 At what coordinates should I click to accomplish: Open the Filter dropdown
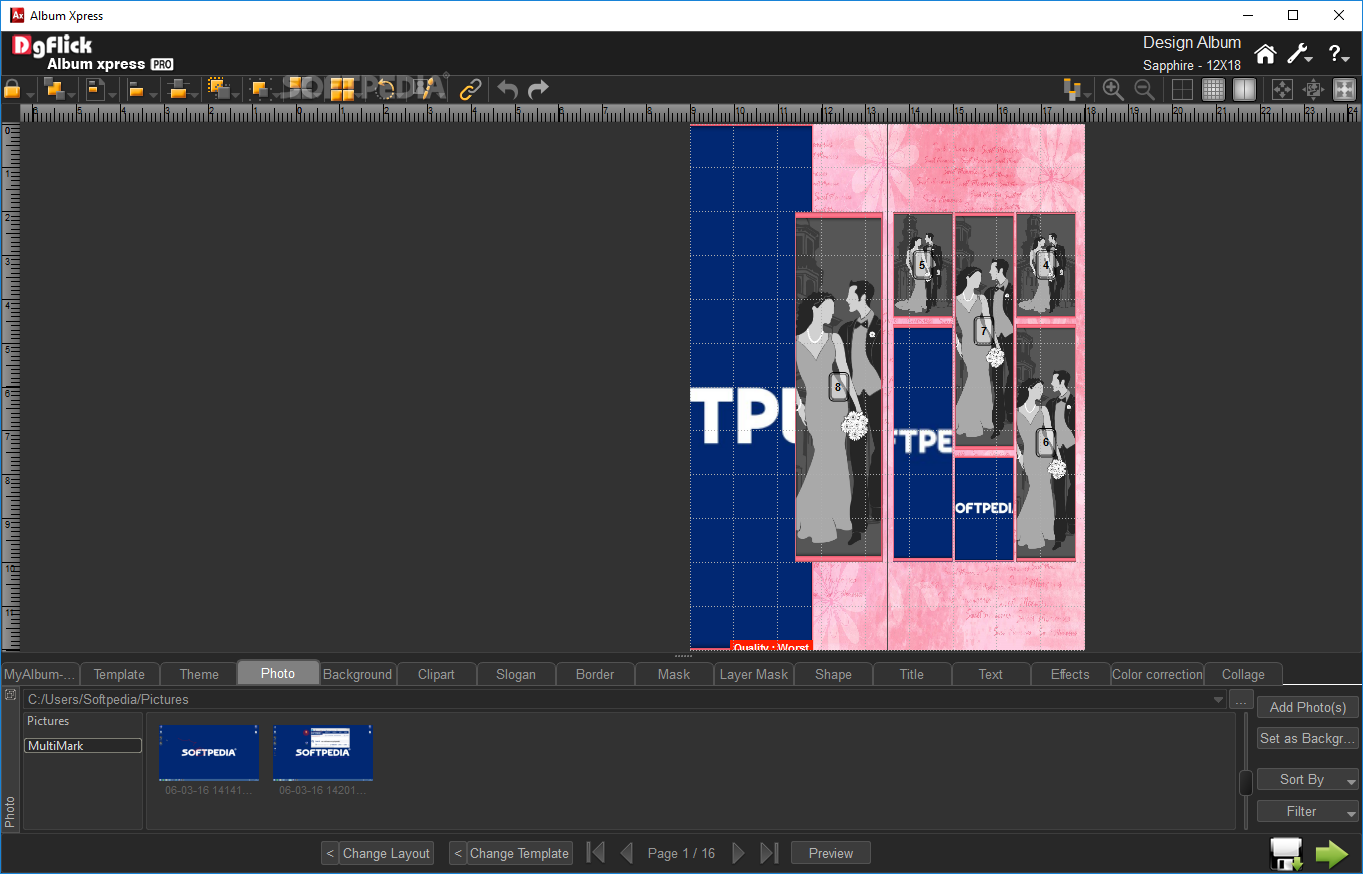click(x=1308, y=811)
